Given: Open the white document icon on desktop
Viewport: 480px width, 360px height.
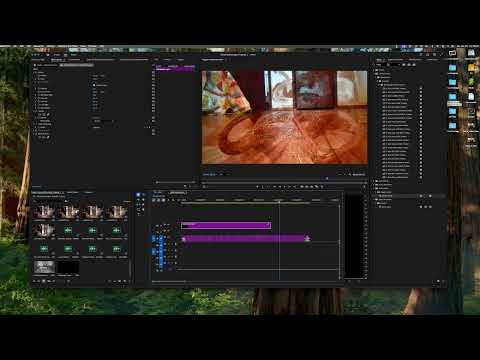Looking at the screenshot, I should (471, 97).
